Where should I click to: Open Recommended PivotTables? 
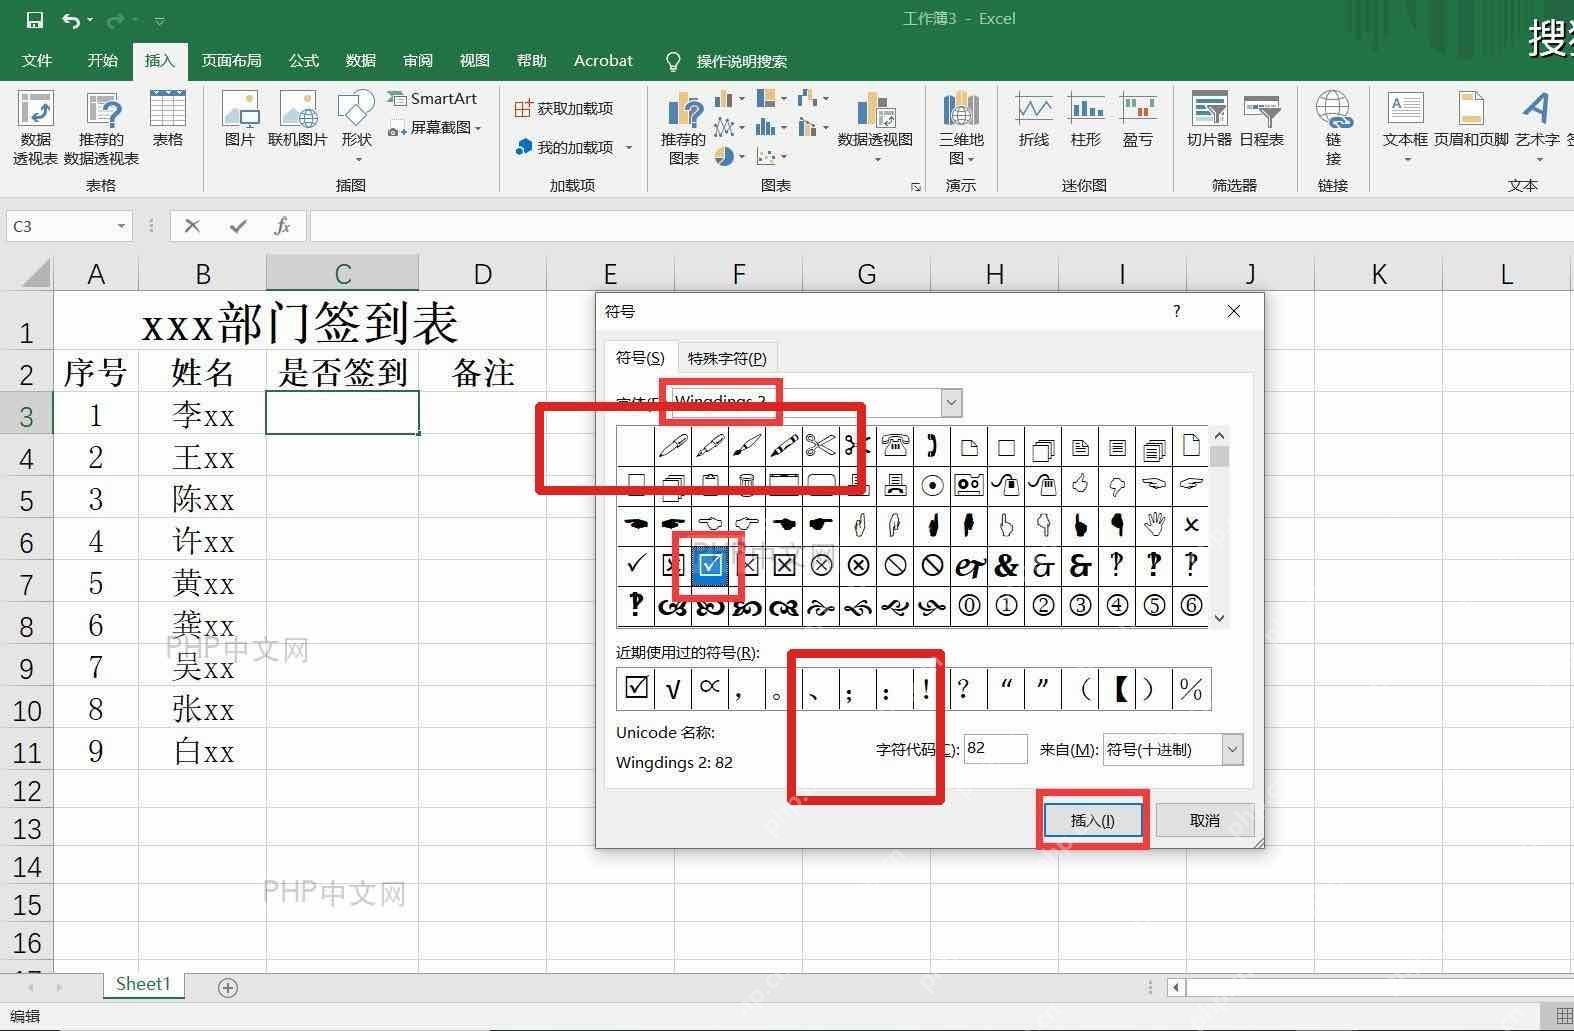point(101,128)
